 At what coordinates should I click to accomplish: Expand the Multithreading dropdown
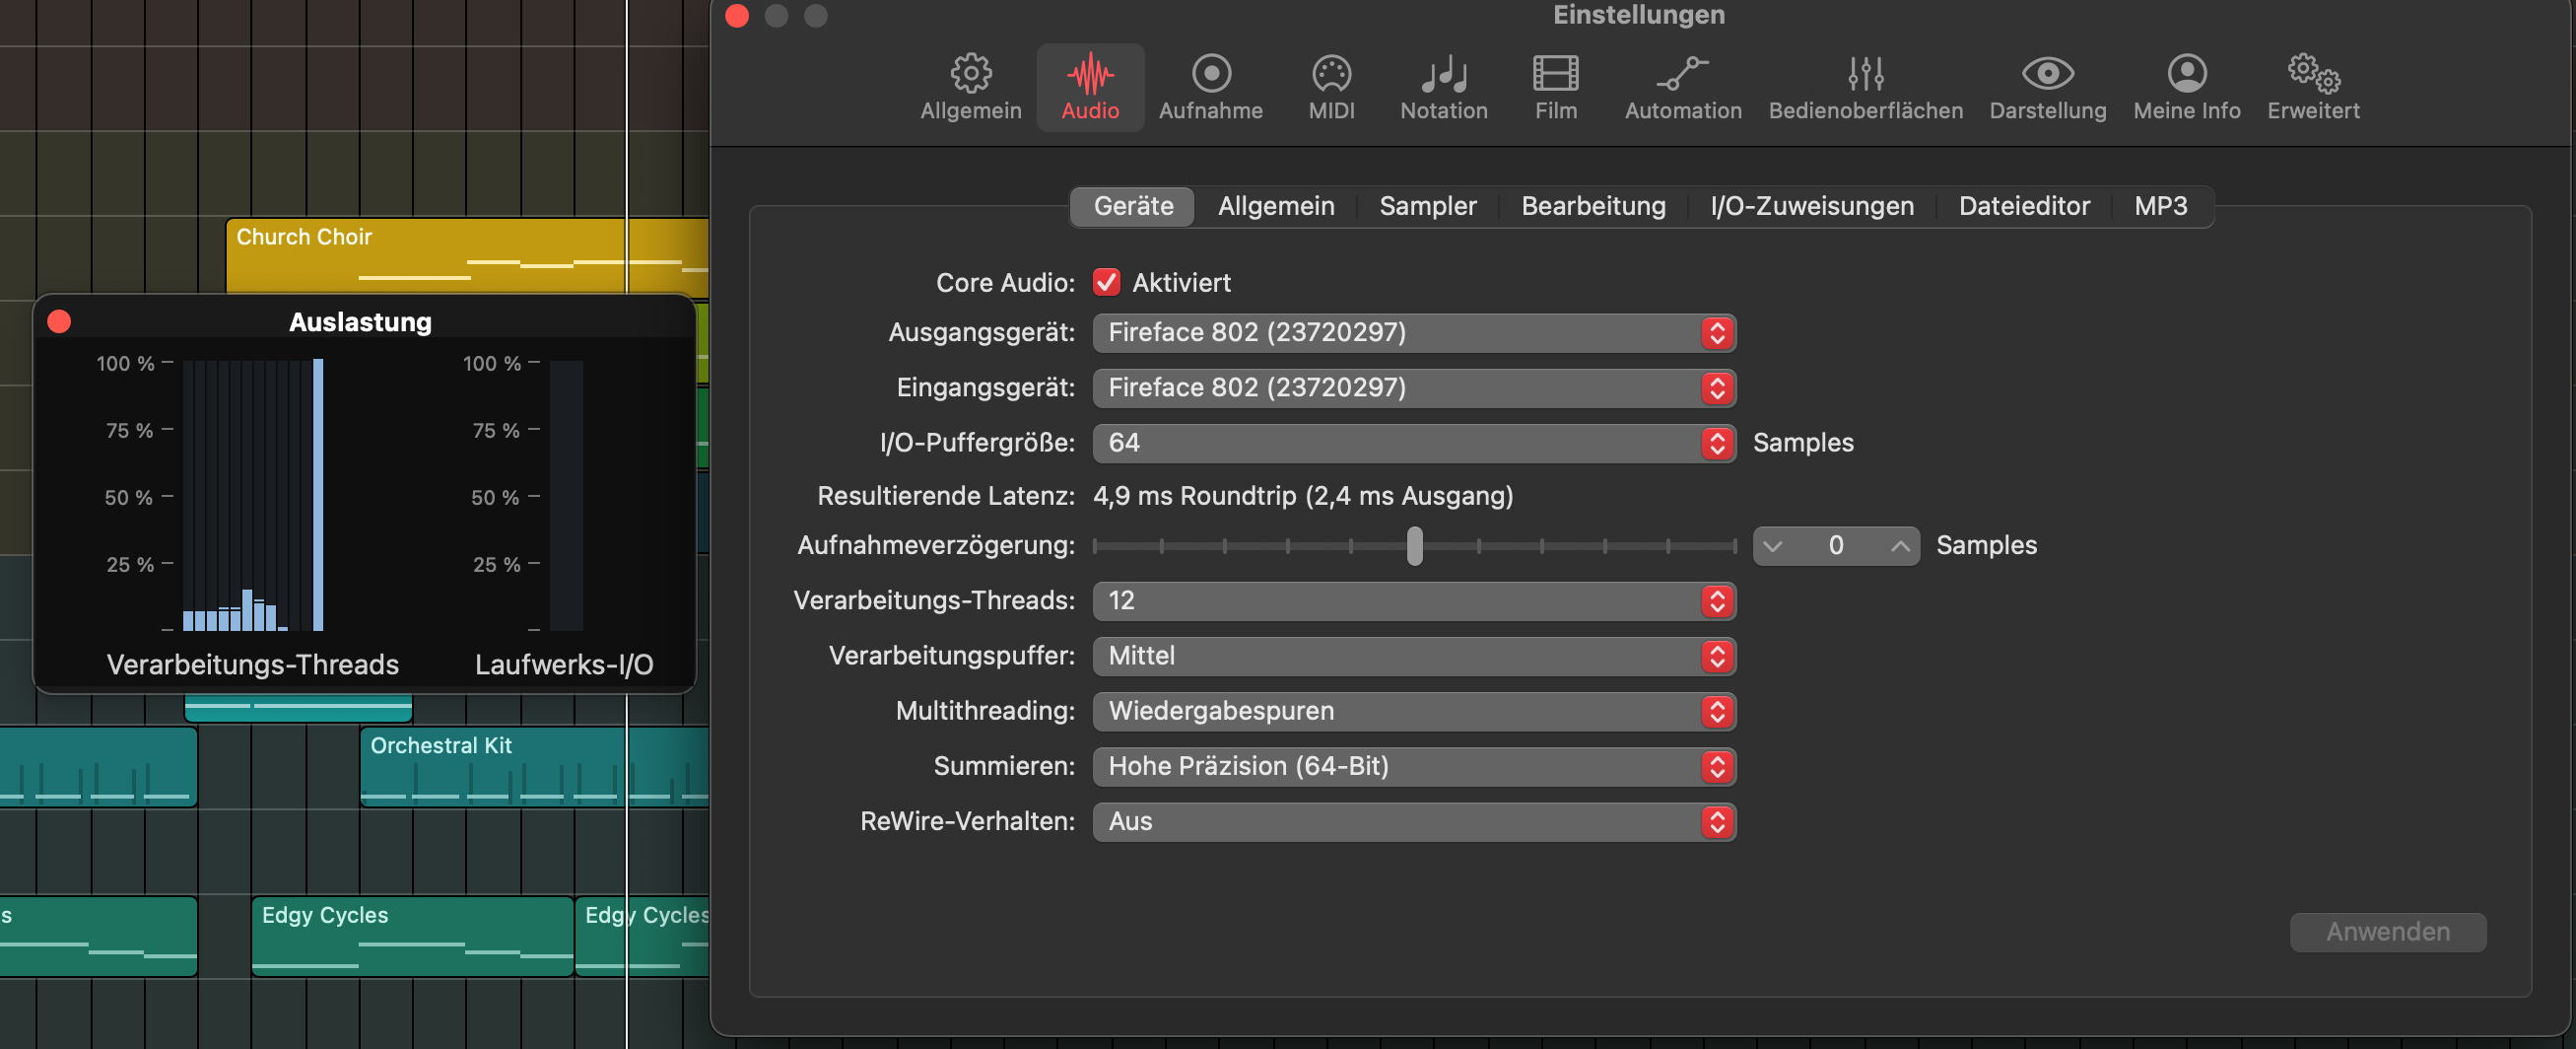tap(1413, 711)
